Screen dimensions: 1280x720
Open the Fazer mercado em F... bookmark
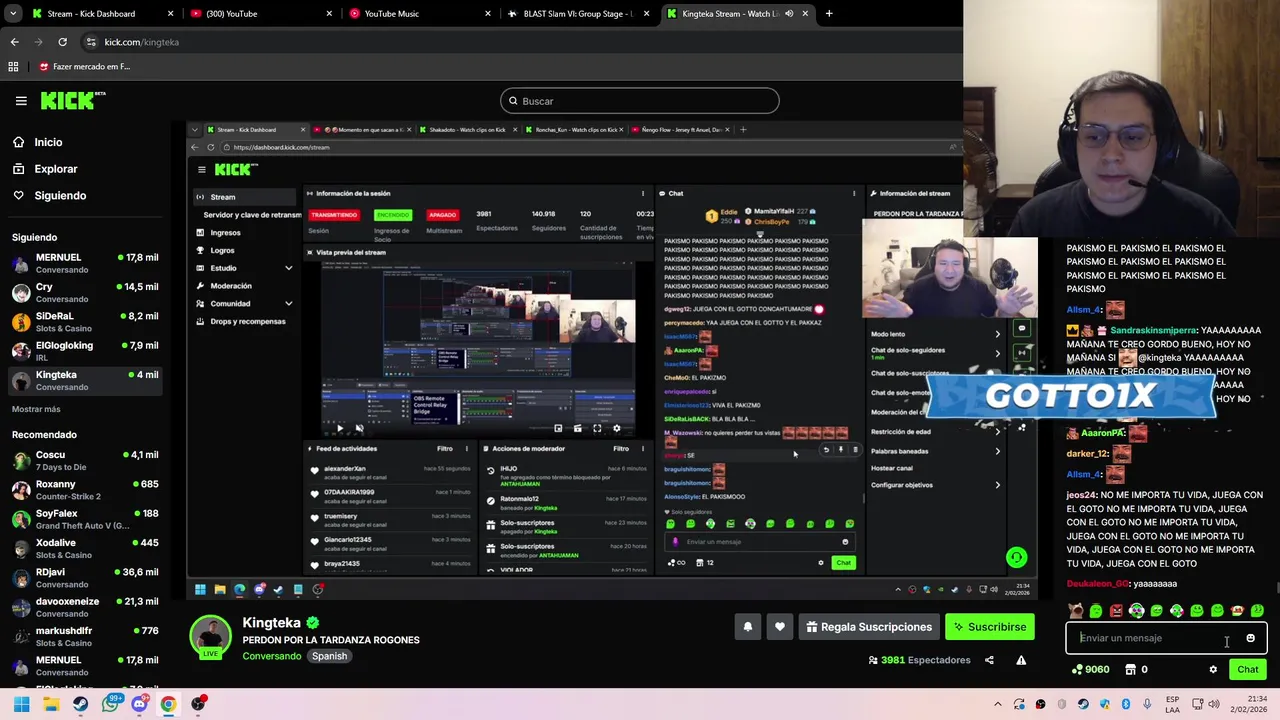point(84,67)
